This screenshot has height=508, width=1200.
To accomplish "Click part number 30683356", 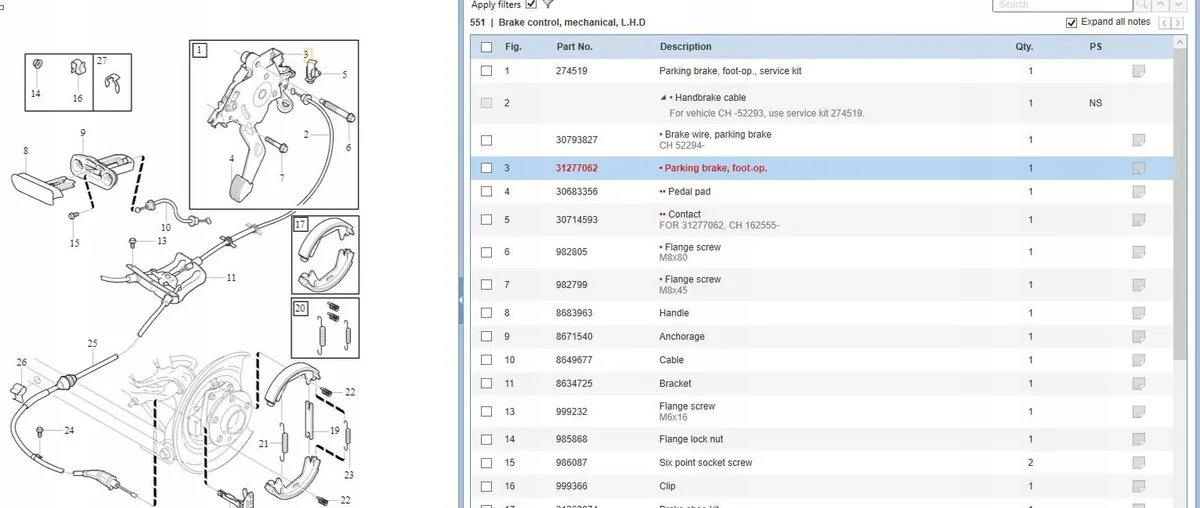I will click(x=577, y=191).
